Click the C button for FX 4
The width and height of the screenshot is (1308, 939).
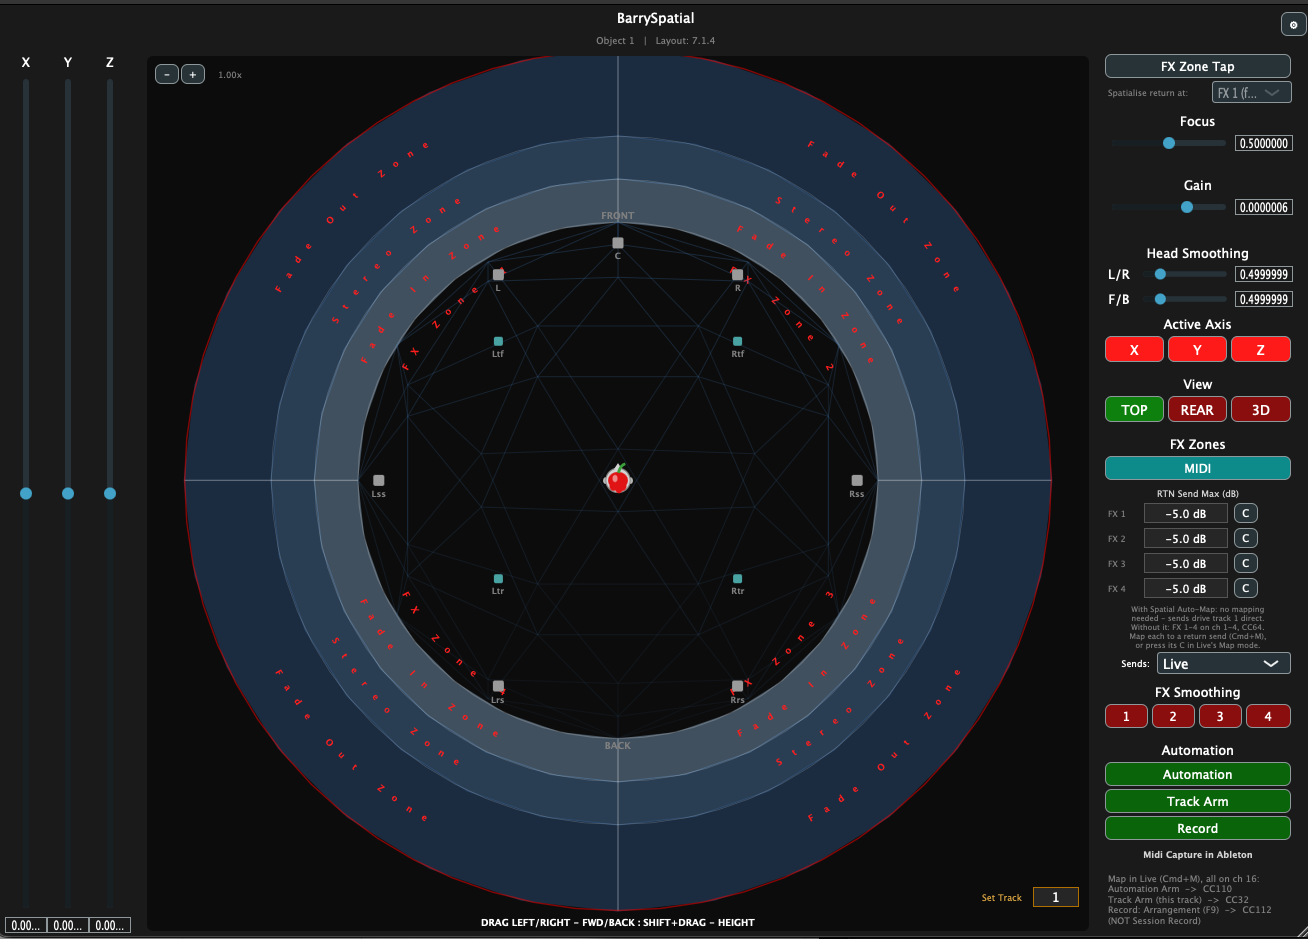(1245, 588)
